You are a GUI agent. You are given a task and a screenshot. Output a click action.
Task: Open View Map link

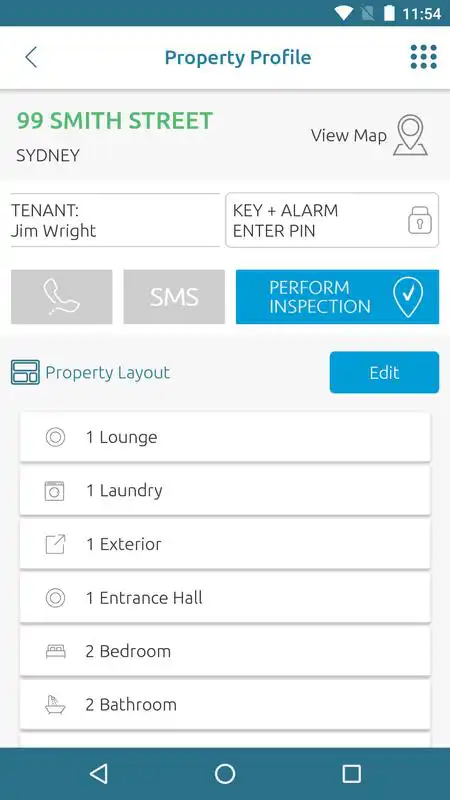[349, 136]
